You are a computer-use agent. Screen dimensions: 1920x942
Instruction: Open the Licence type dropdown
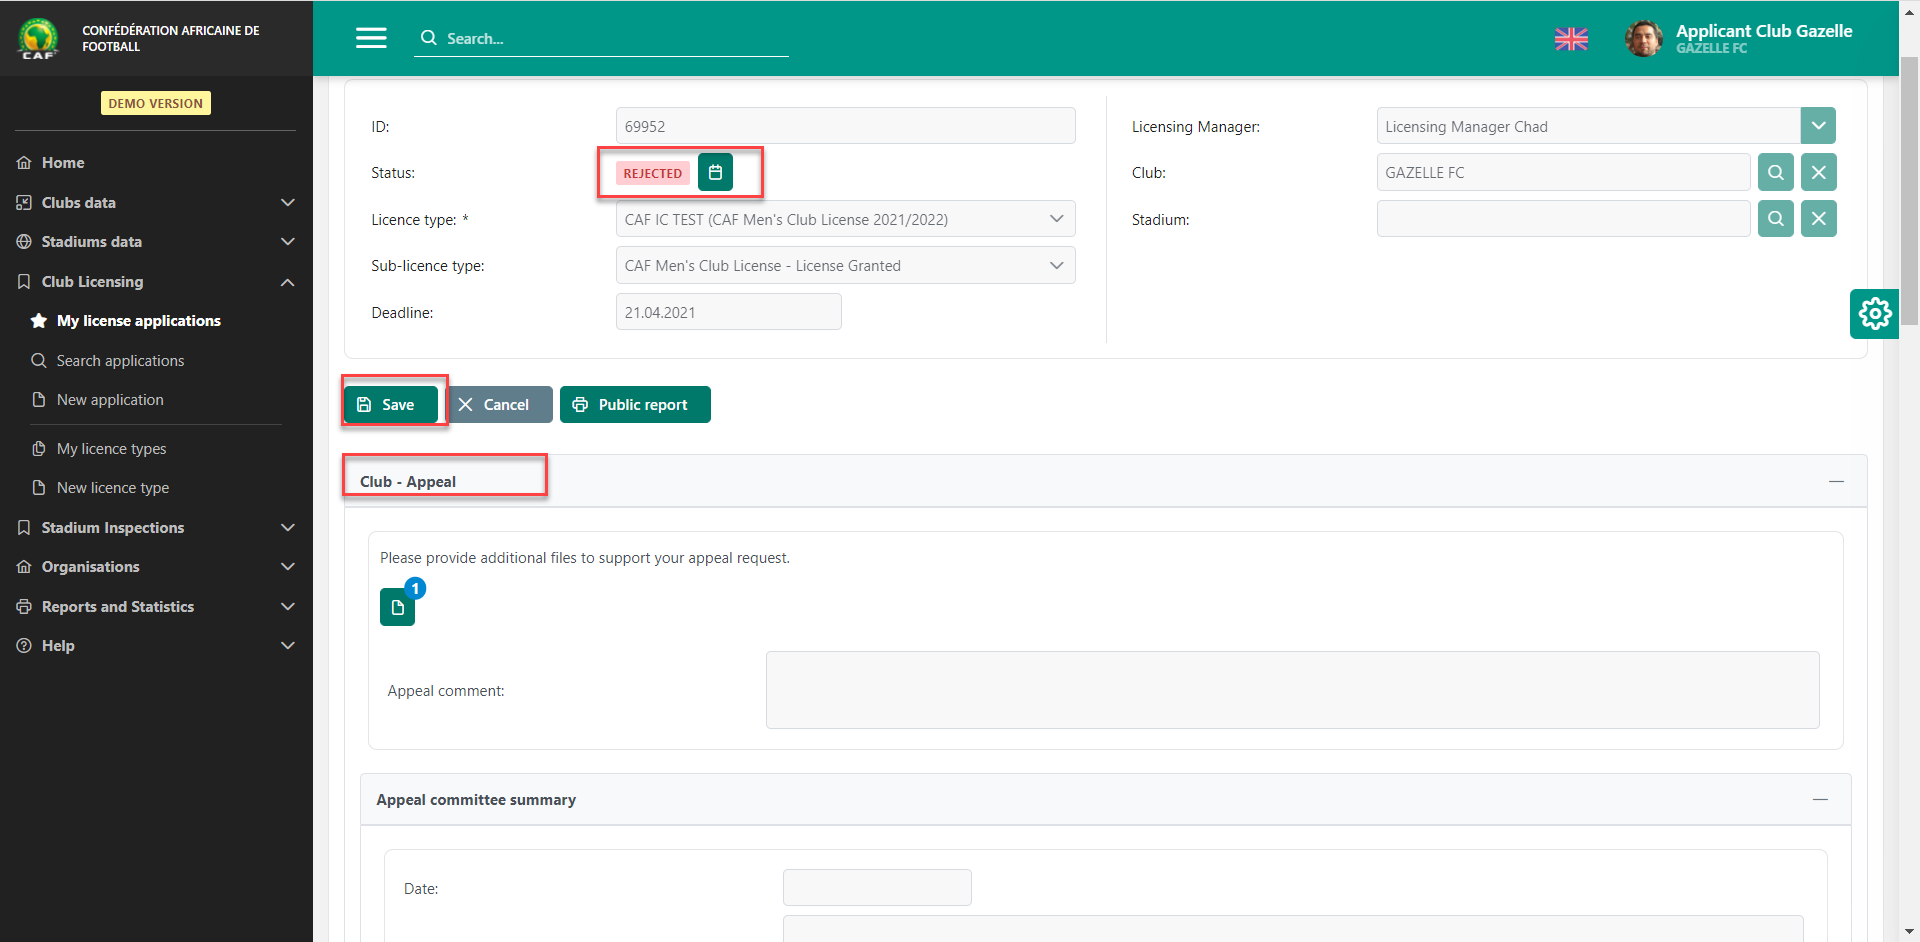845,219
